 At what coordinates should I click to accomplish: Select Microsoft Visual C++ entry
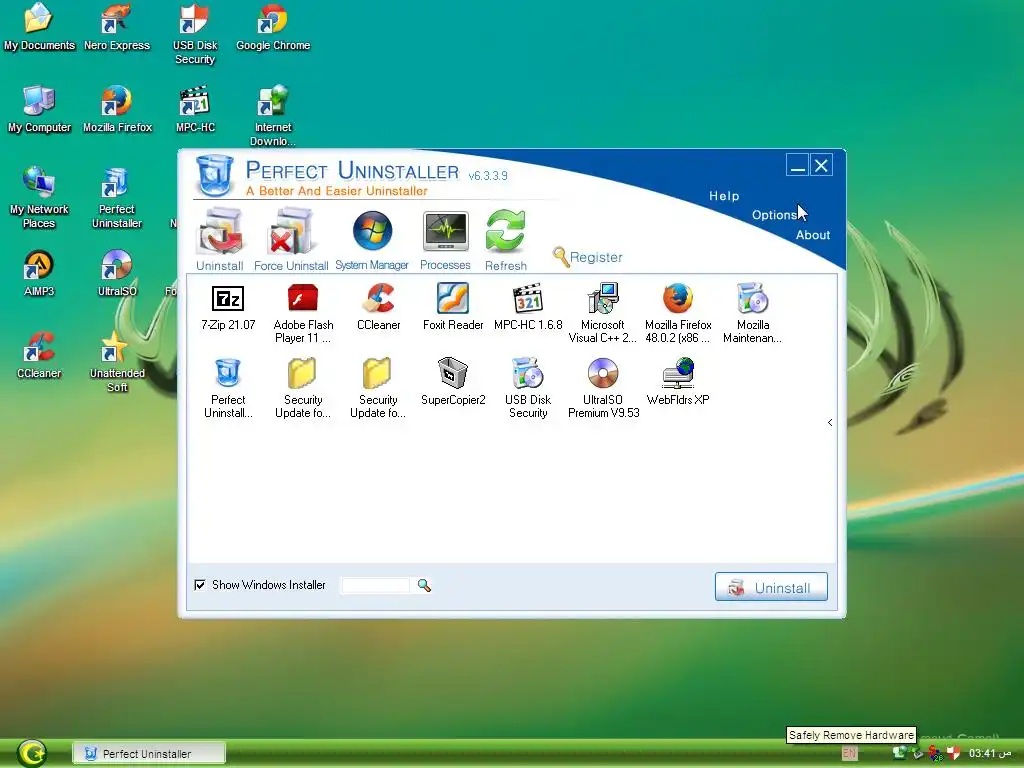[x=602, y=313]
